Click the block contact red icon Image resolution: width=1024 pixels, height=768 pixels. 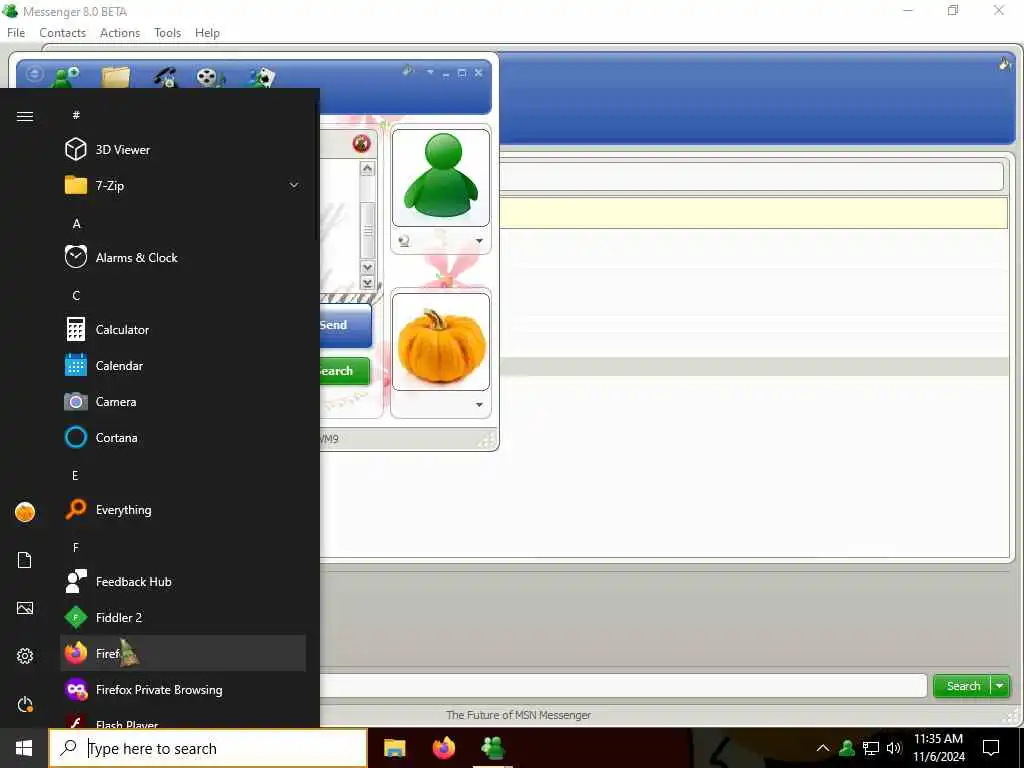click(x=361, y=144)
